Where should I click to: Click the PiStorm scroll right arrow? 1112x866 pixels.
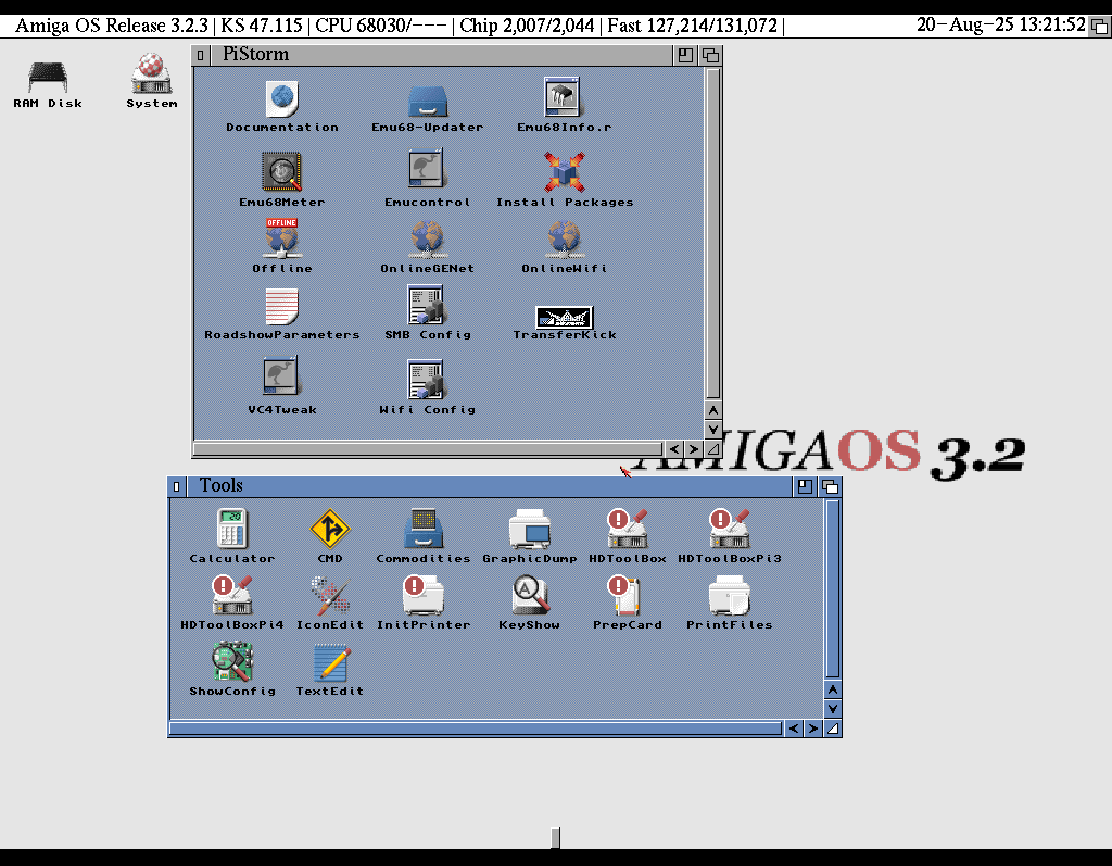(x=694, y=449)
